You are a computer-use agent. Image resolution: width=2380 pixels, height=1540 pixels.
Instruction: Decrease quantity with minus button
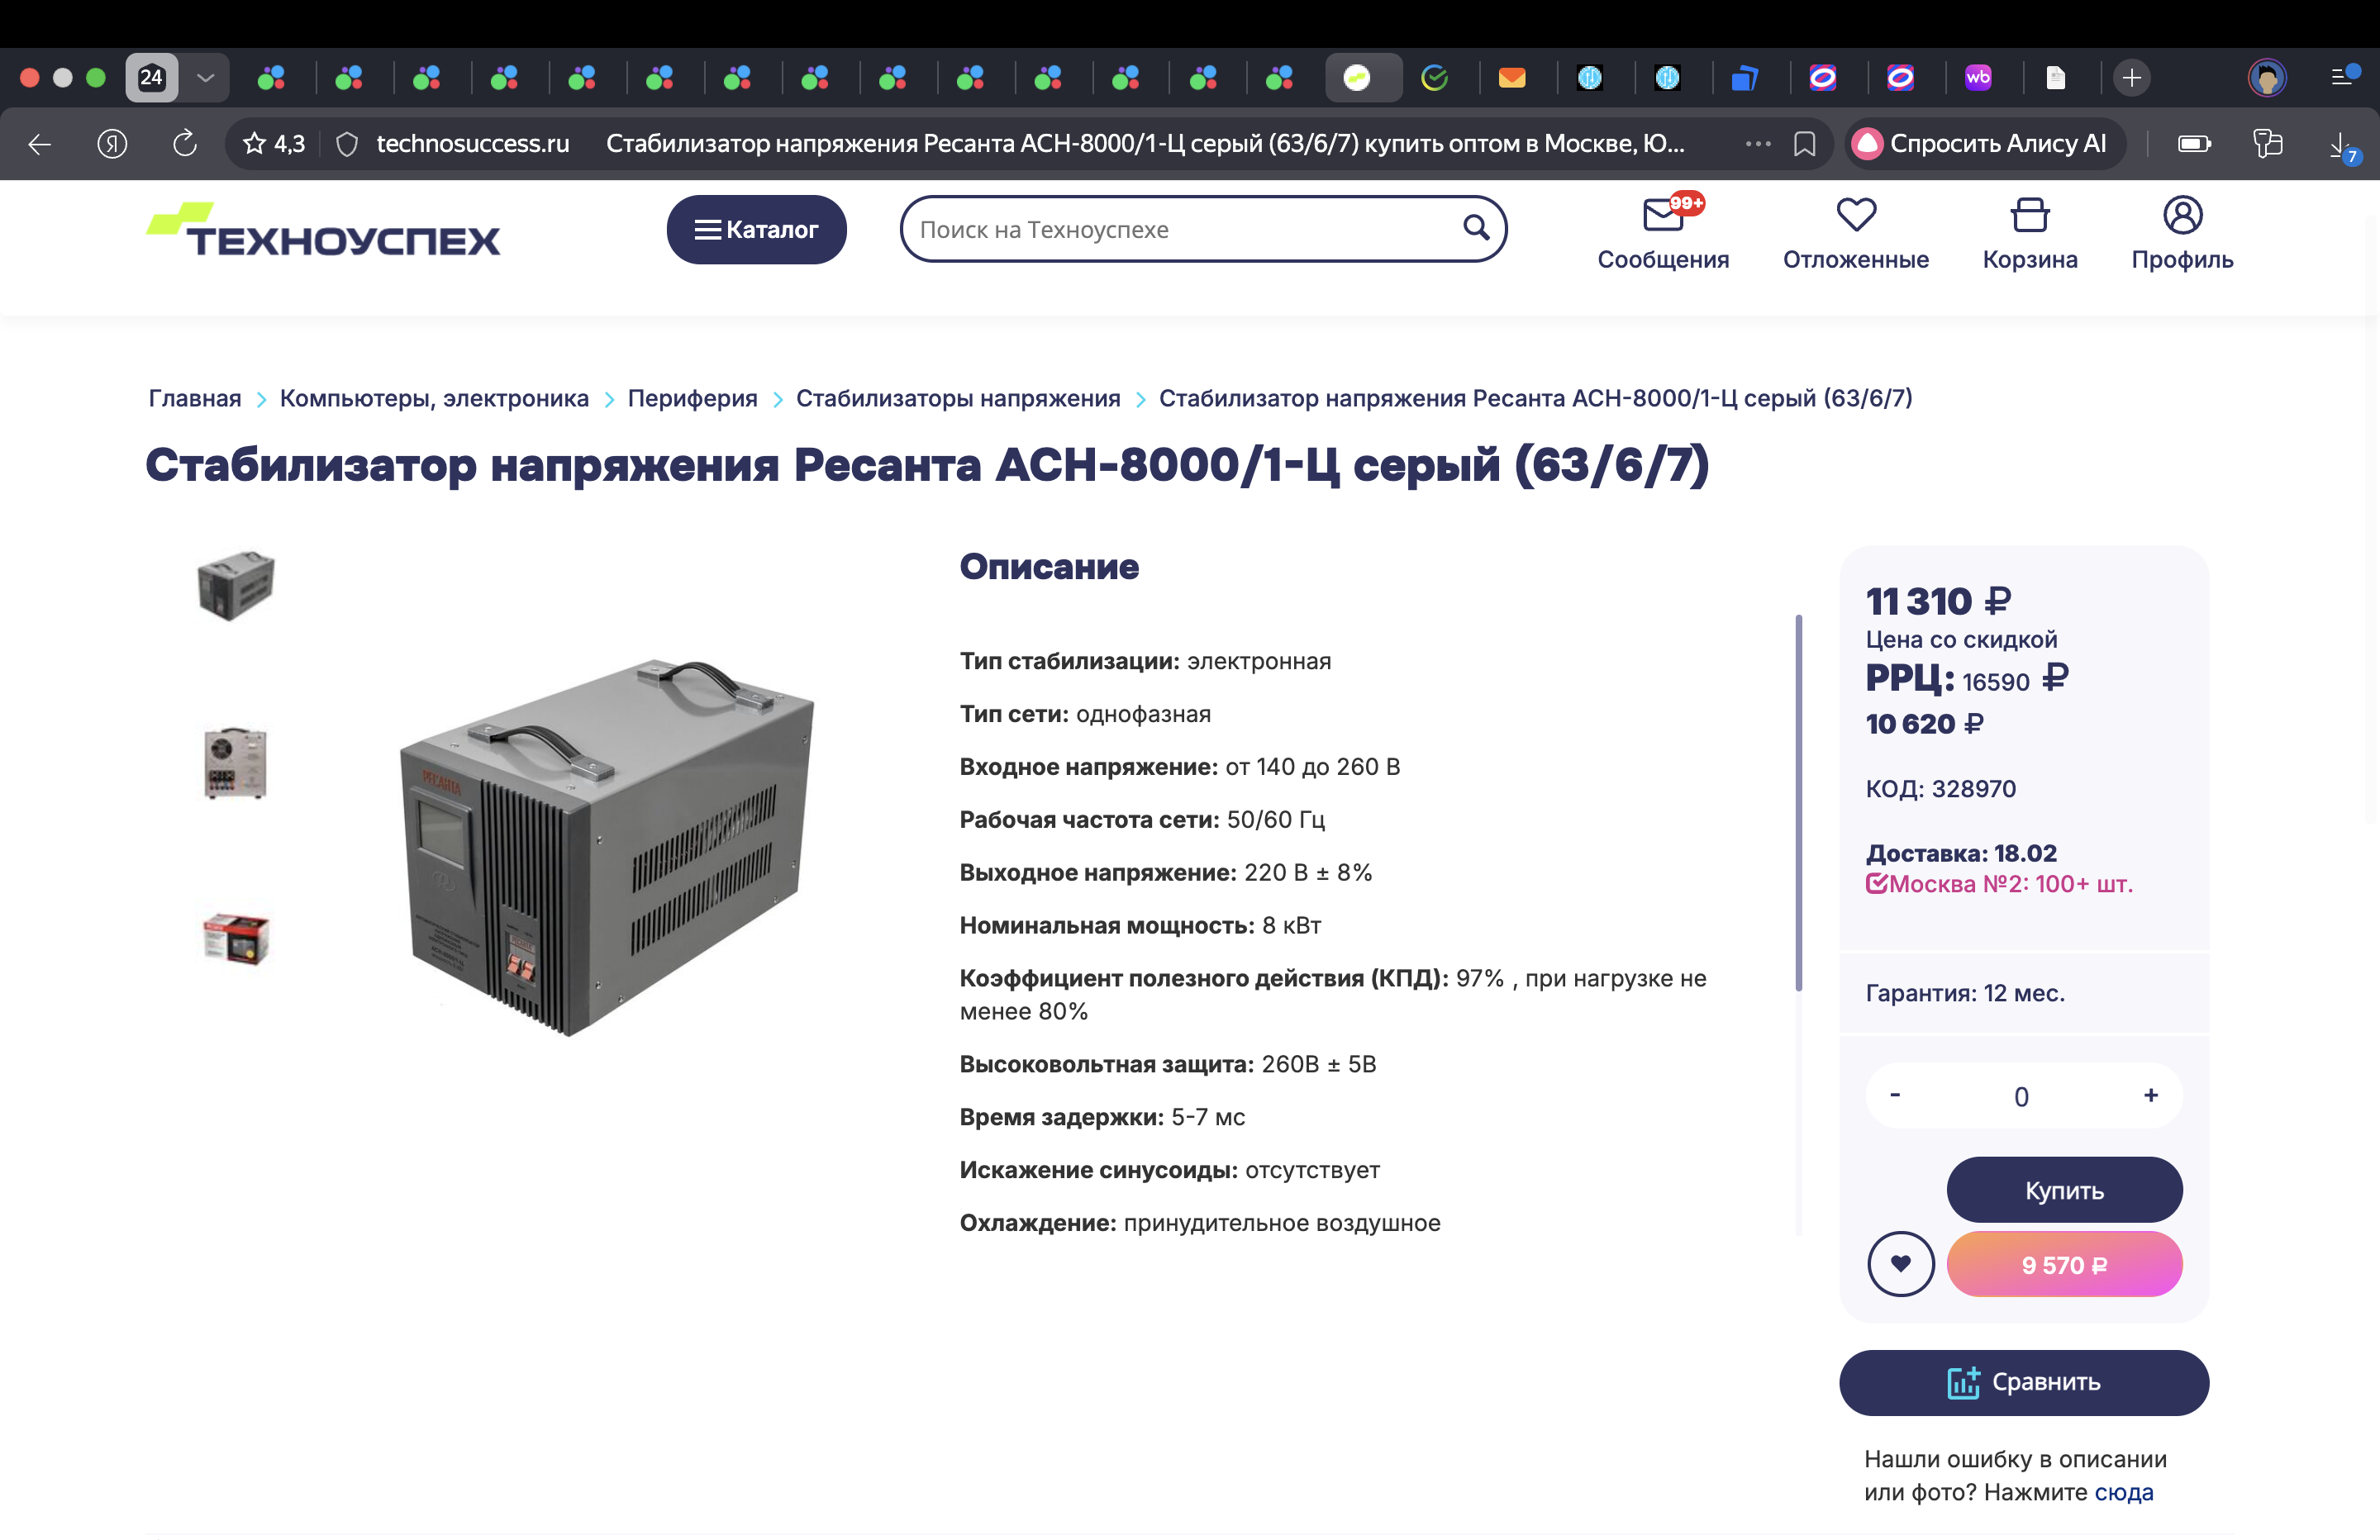point(1894,1095)
